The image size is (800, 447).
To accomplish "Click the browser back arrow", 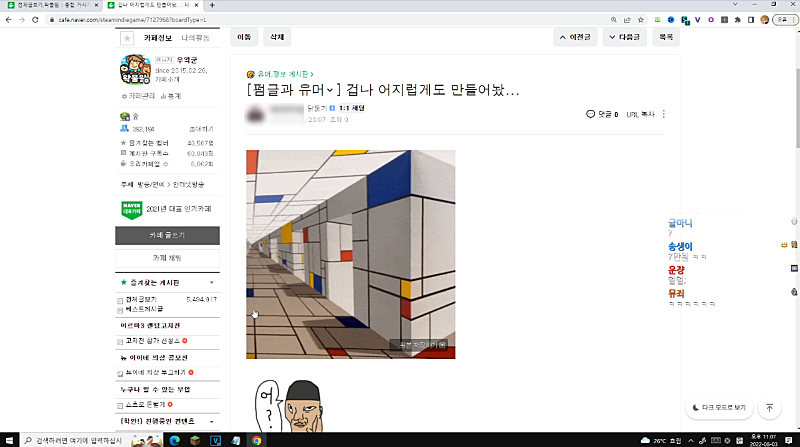I will pyautogui.click(x=8, y=20).
